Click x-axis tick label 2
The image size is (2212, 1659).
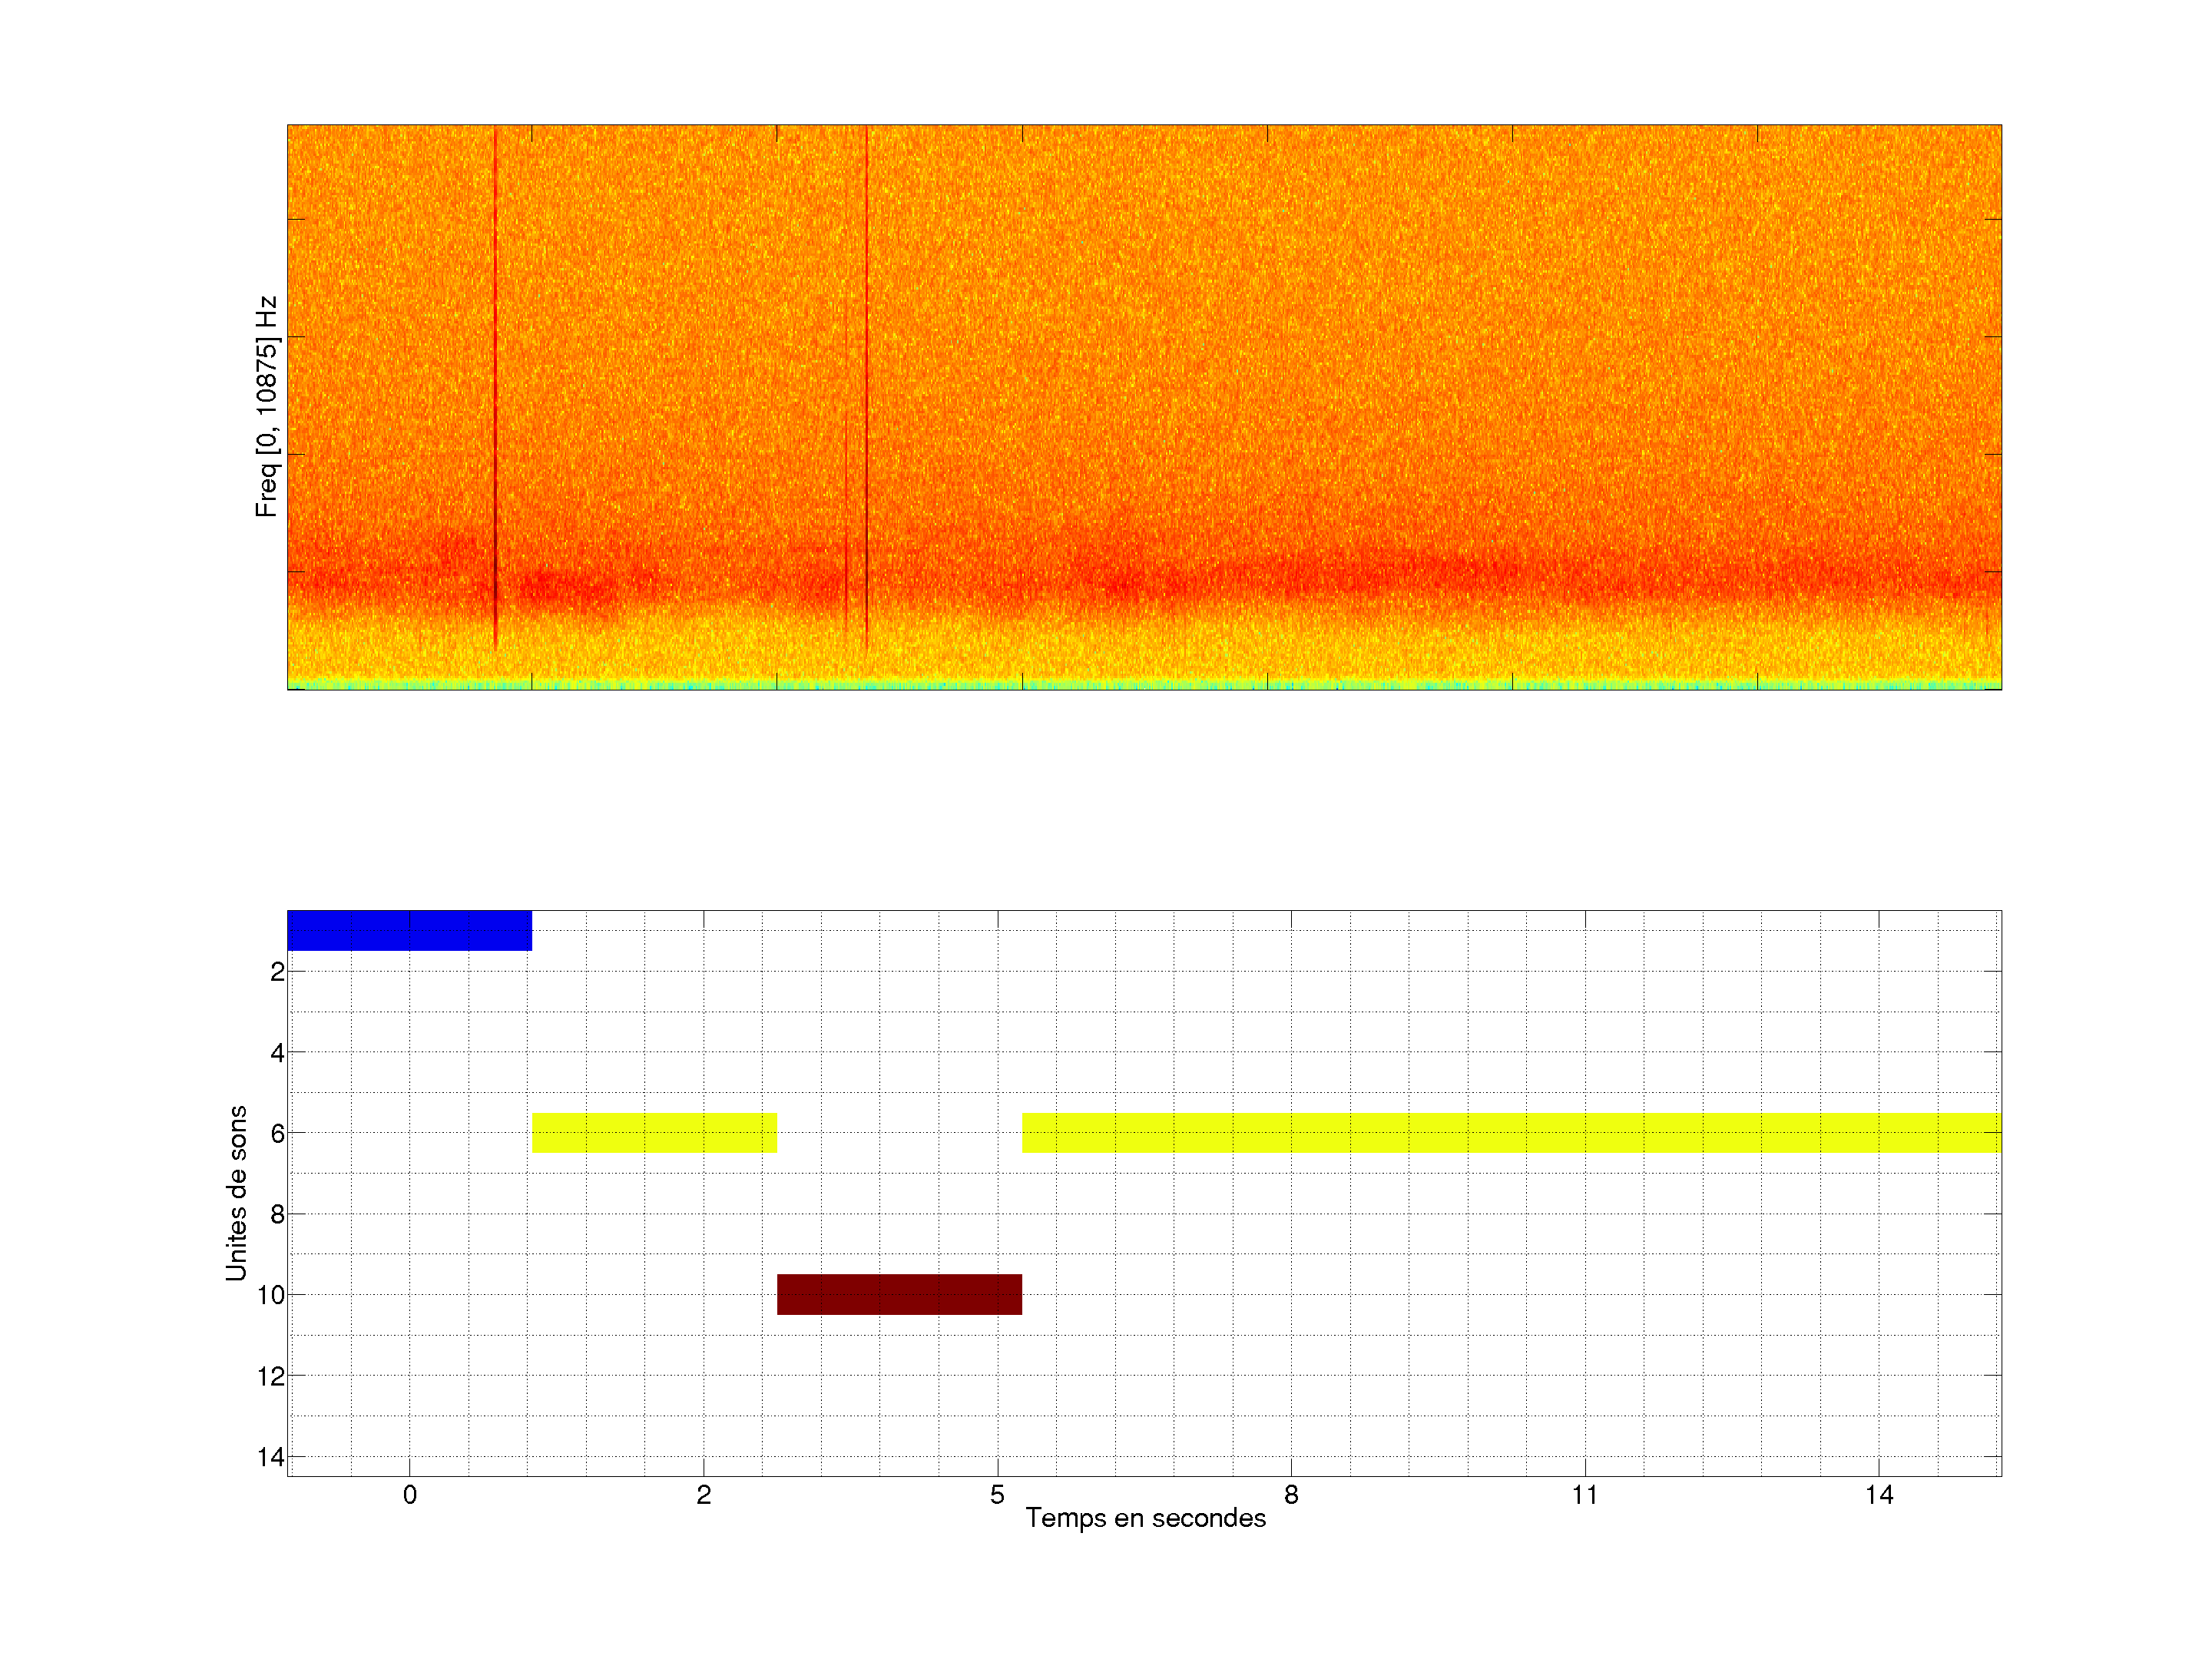(x=704, y=1495)
